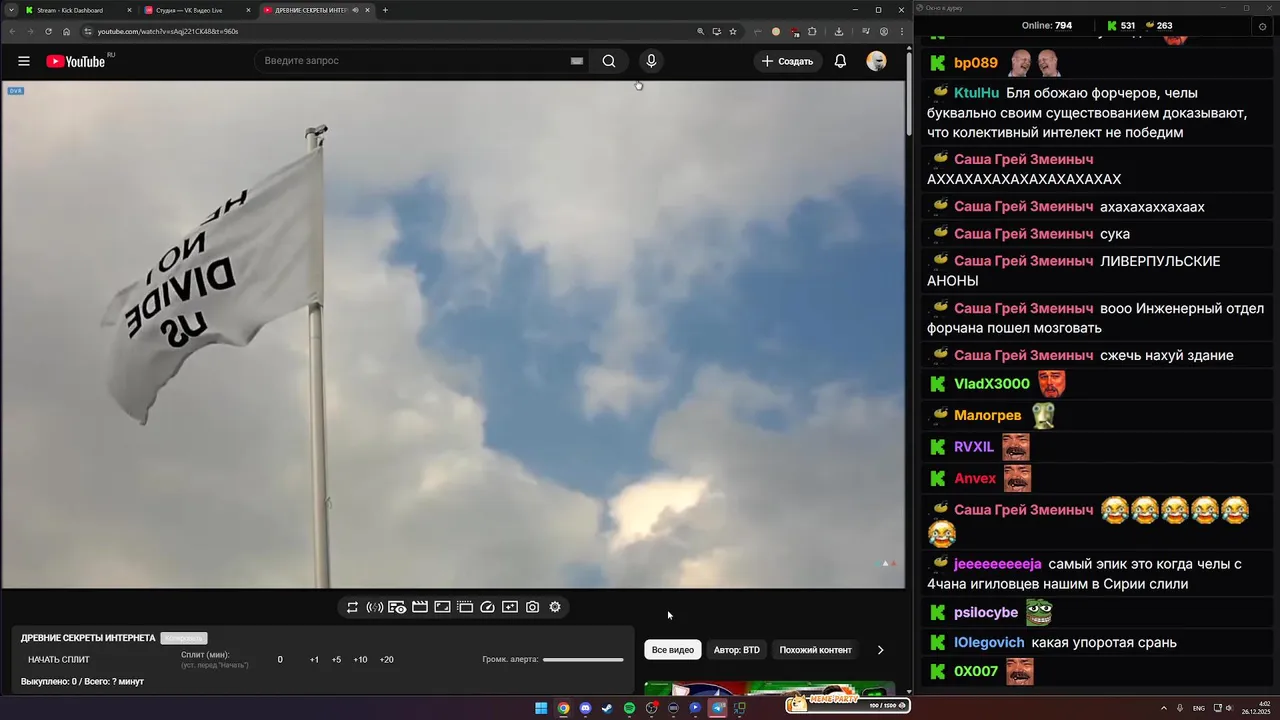Select the Похожий контент filter chip
Screen dimensions: 1280x720
pyautogui.click(x=816, y=650)
